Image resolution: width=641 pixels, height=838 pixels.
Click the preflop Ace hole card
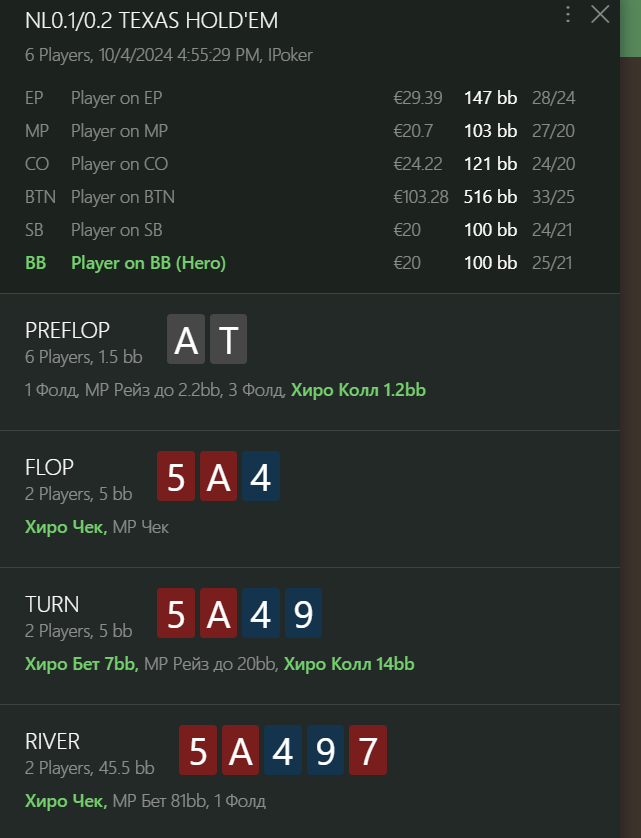[186, 340]
